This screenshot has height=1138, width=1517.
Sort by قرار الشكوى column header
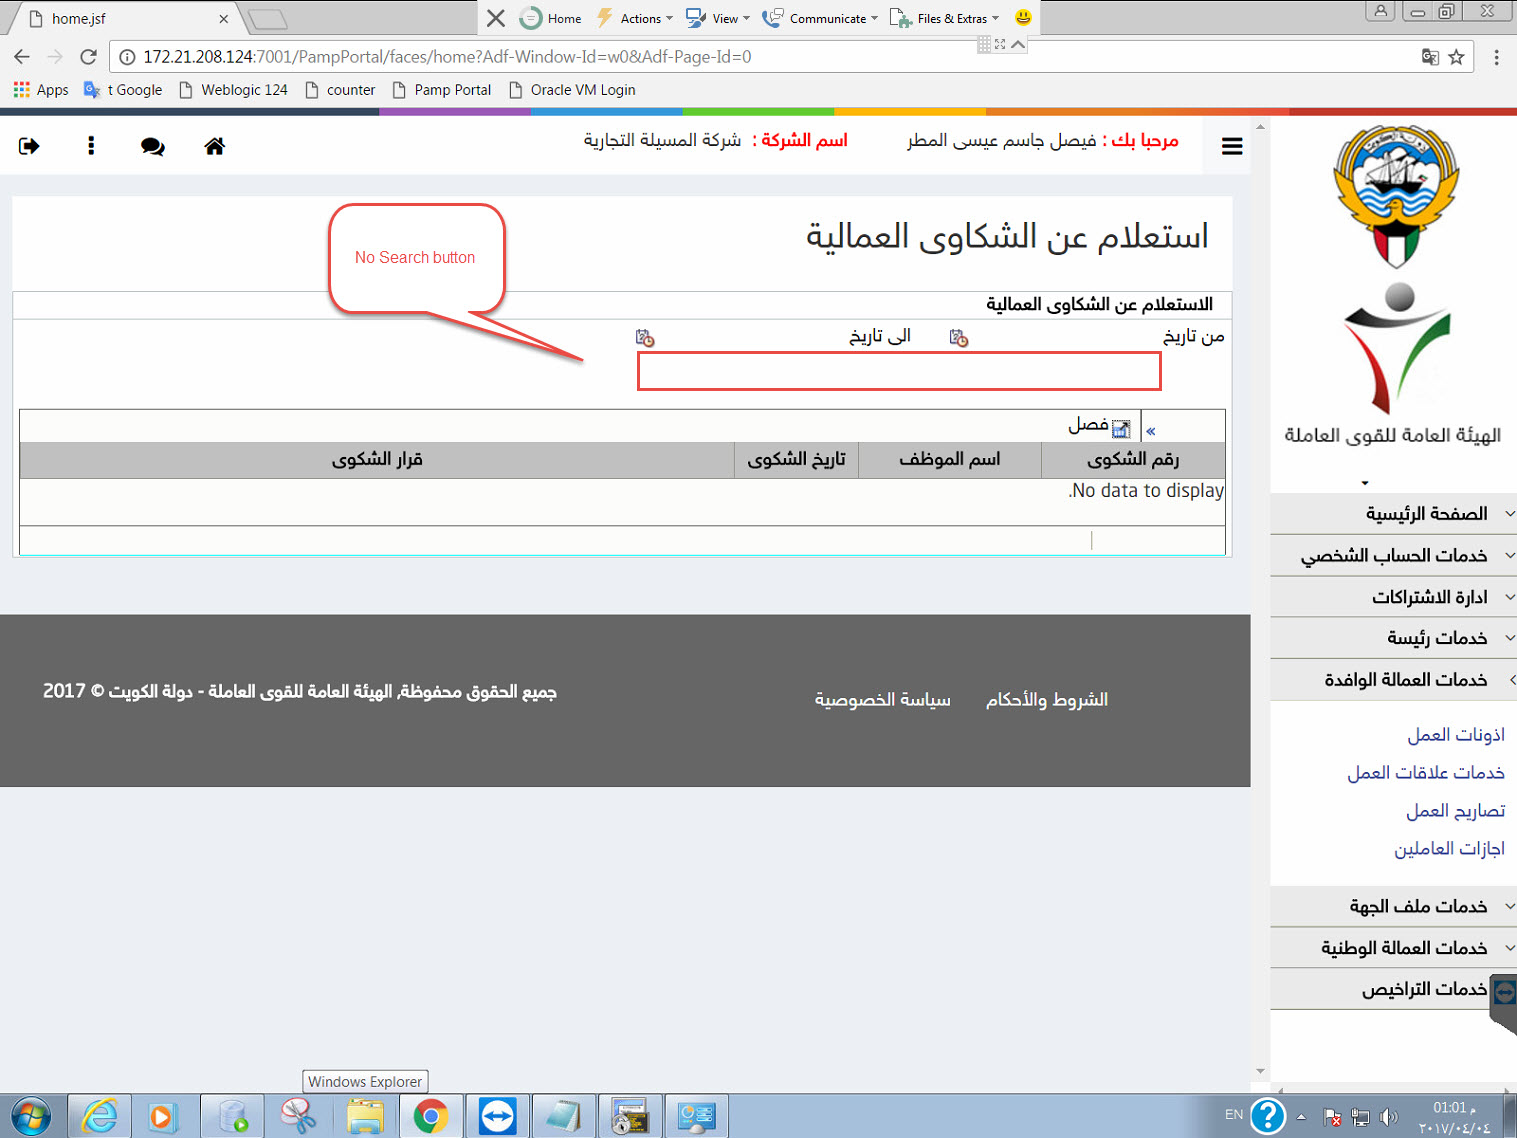377,460
